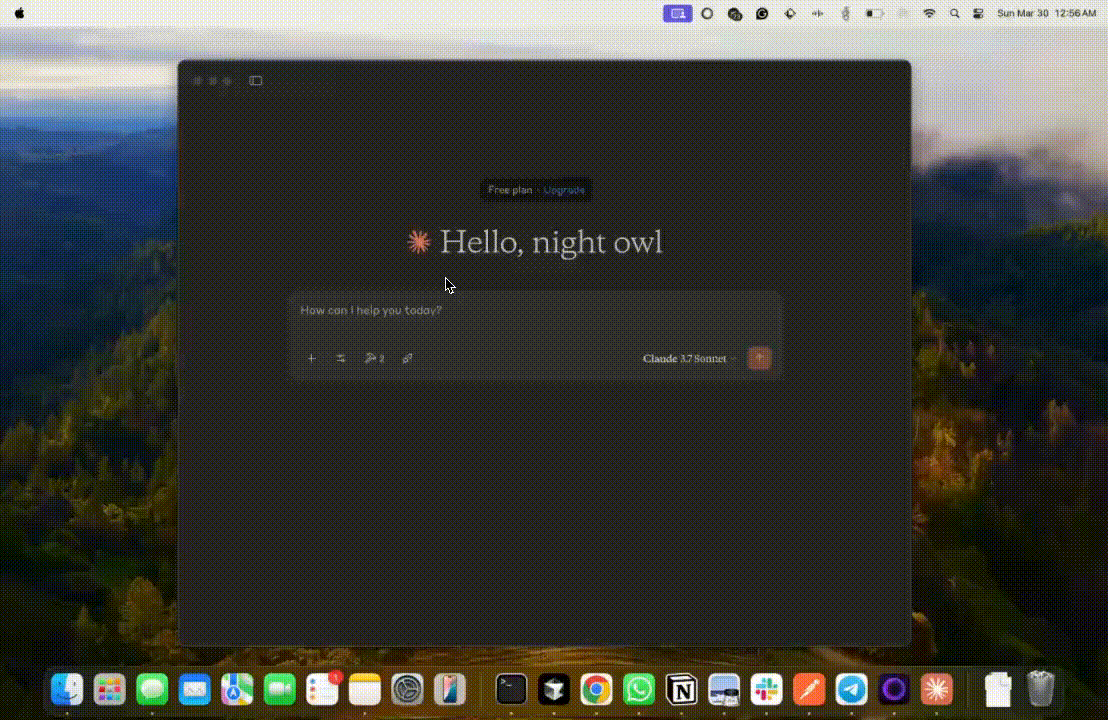The image size is (1108, 720).
Task: Open Maps from the Dock
Action: tap(237, 689)
